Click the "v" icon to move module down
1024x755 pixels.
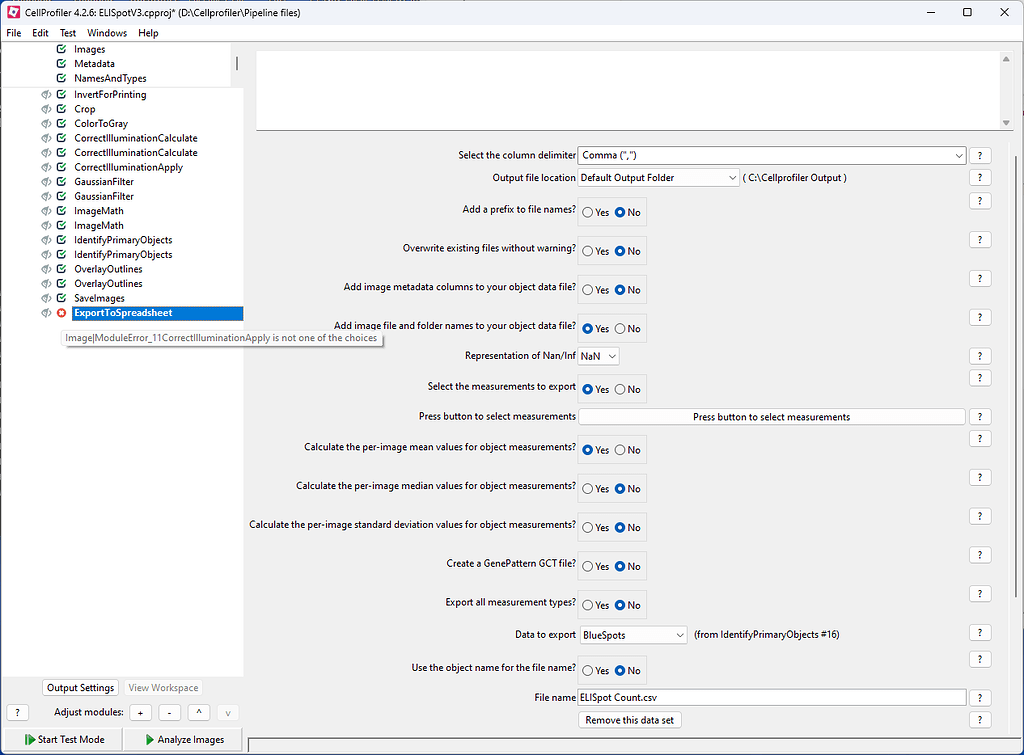[227, 712]
